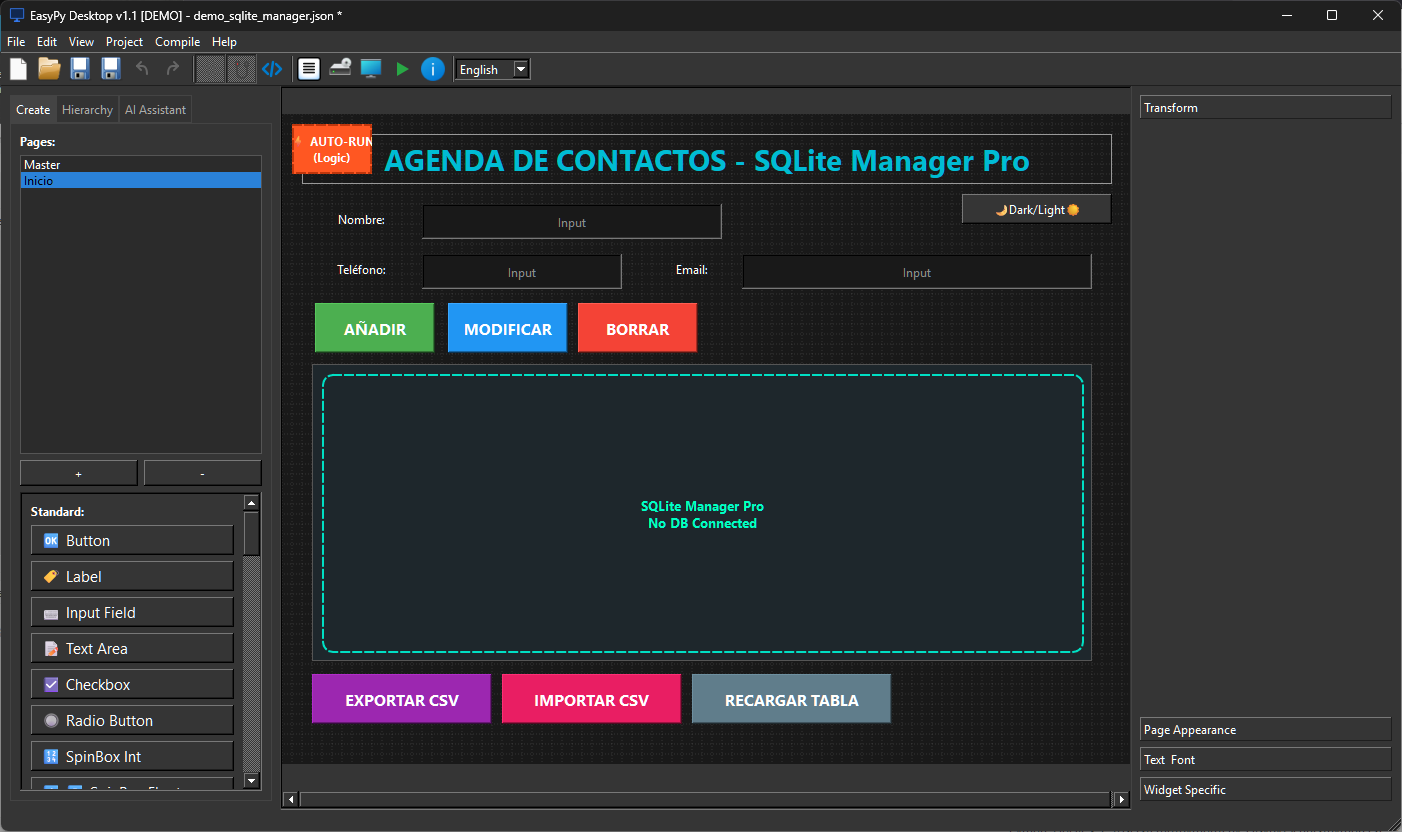Image resolution: width=1402 pixels, height=832 pixels.
Task: Add a Label widget from the Standard list
Action: point(132,576)
